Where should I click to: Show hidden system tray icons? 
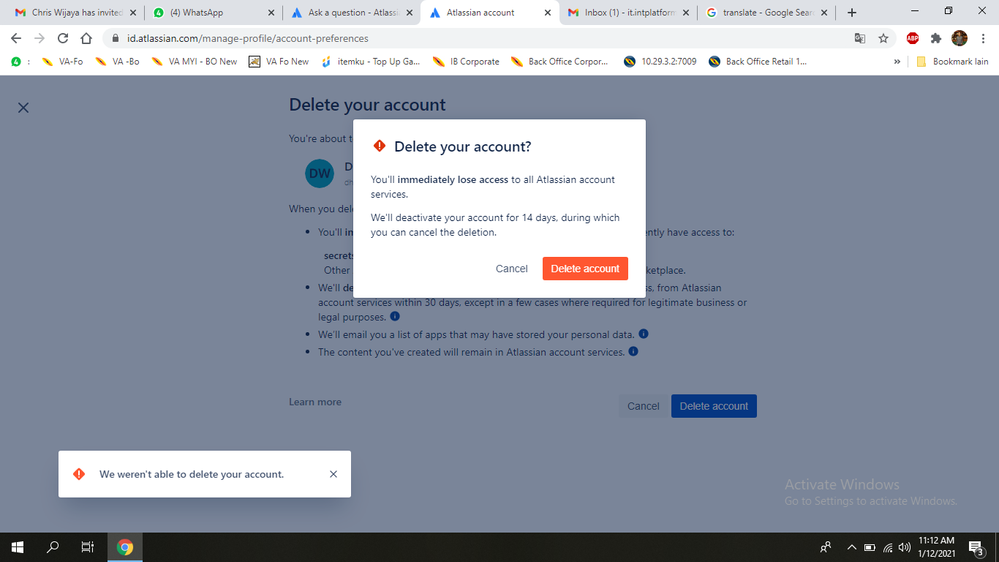pyautogui.click(x=851, y=547)
